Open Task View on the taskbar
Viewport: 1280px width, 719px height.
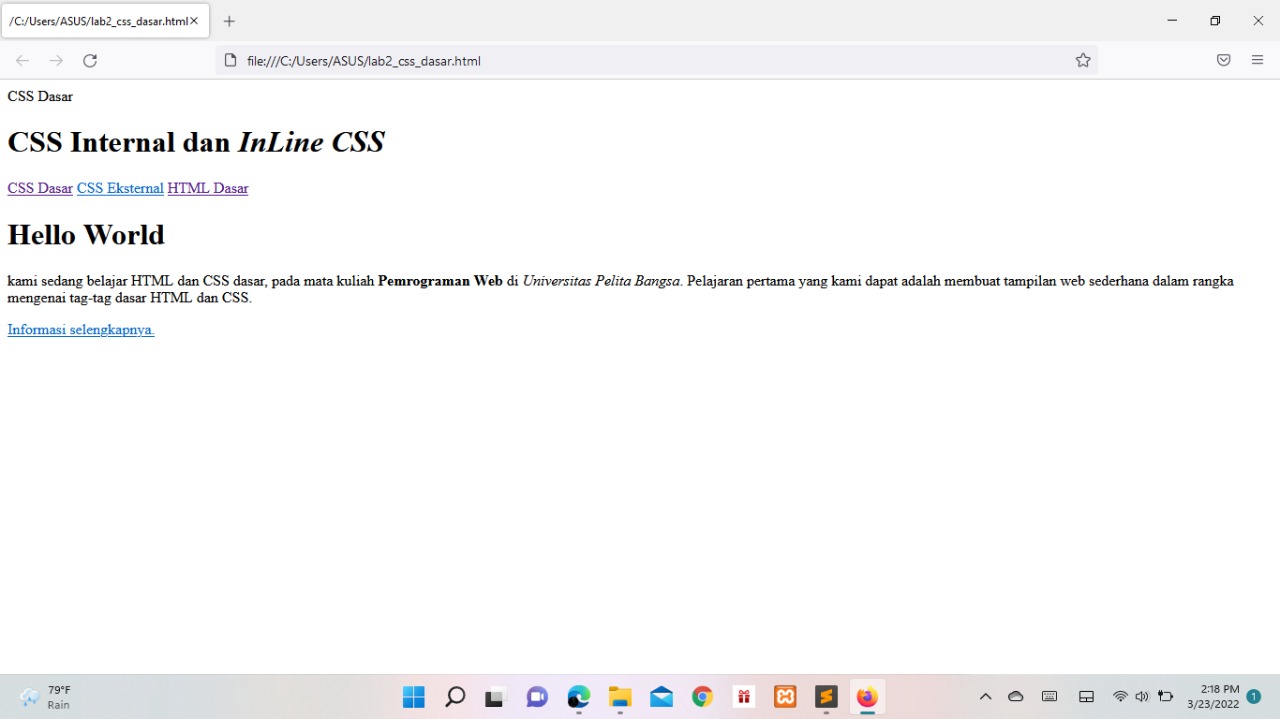point(495,697)
